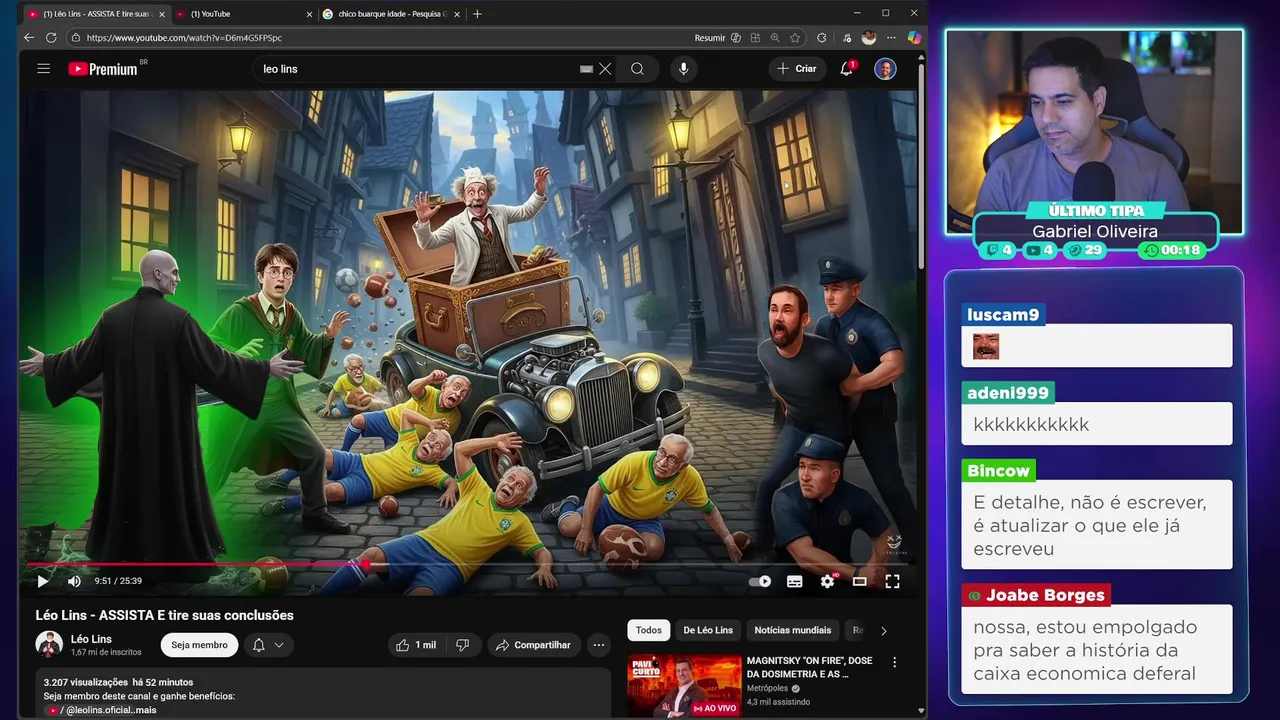The width and height of the screenshot is (1280, 720).
Task: Click the music note media control icon
Action: pyautogui.click(x=847, y=38)
